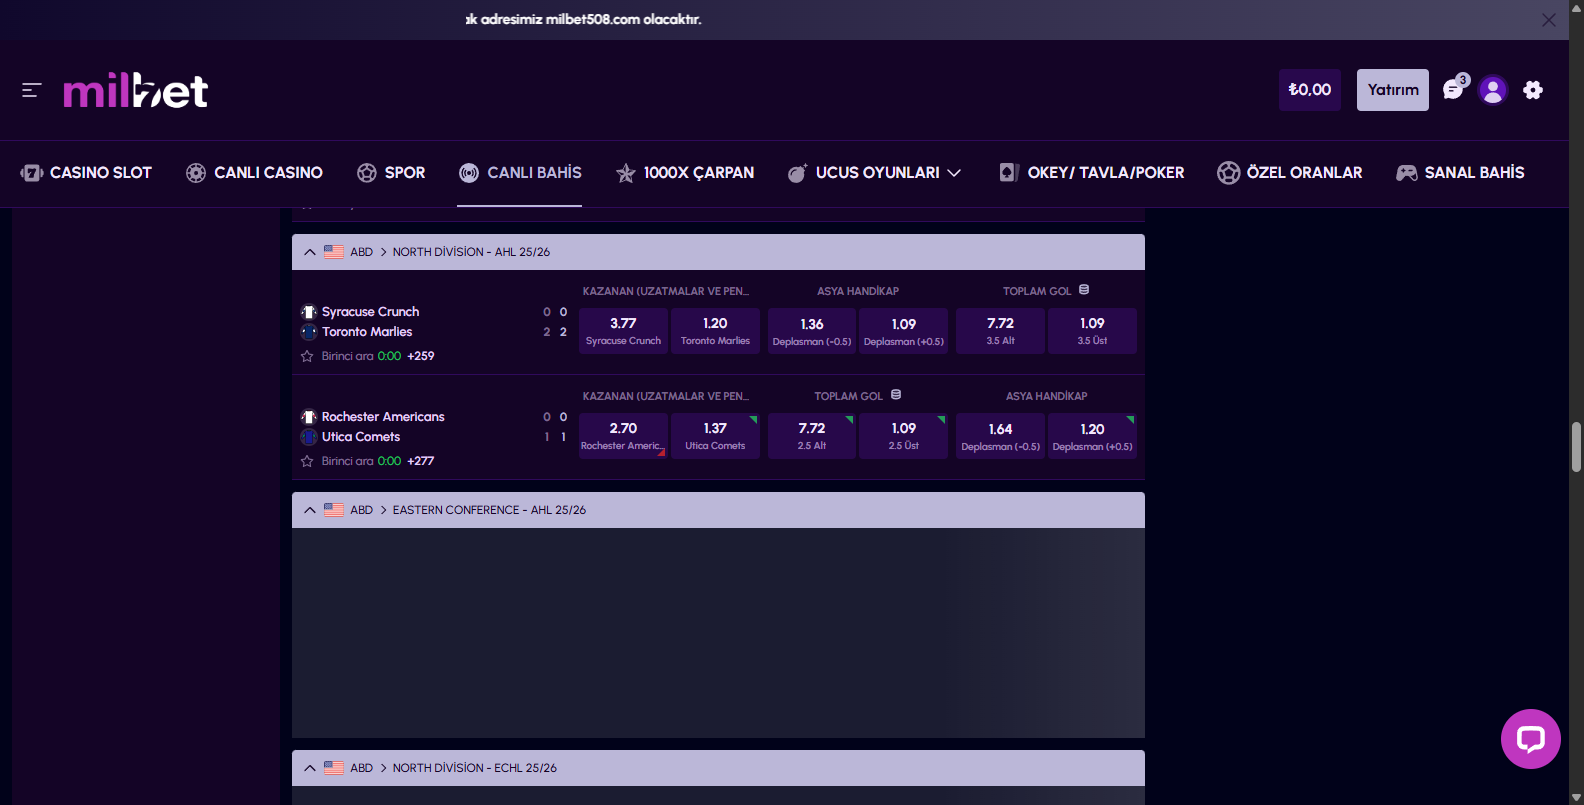1584x805 pixels.
Task: Open the Rochester Americans match name
Action: coord(383,417)
